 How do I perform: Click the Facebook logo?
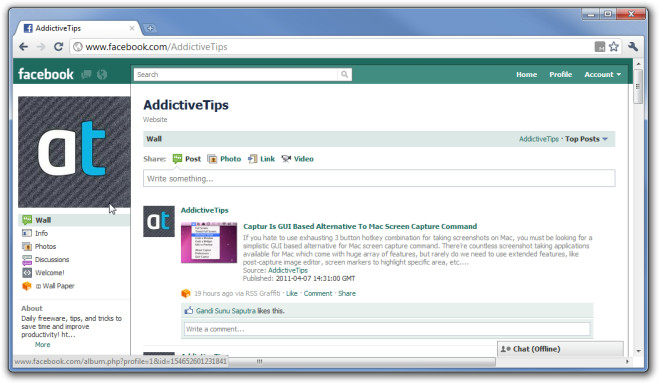[46, 75]
